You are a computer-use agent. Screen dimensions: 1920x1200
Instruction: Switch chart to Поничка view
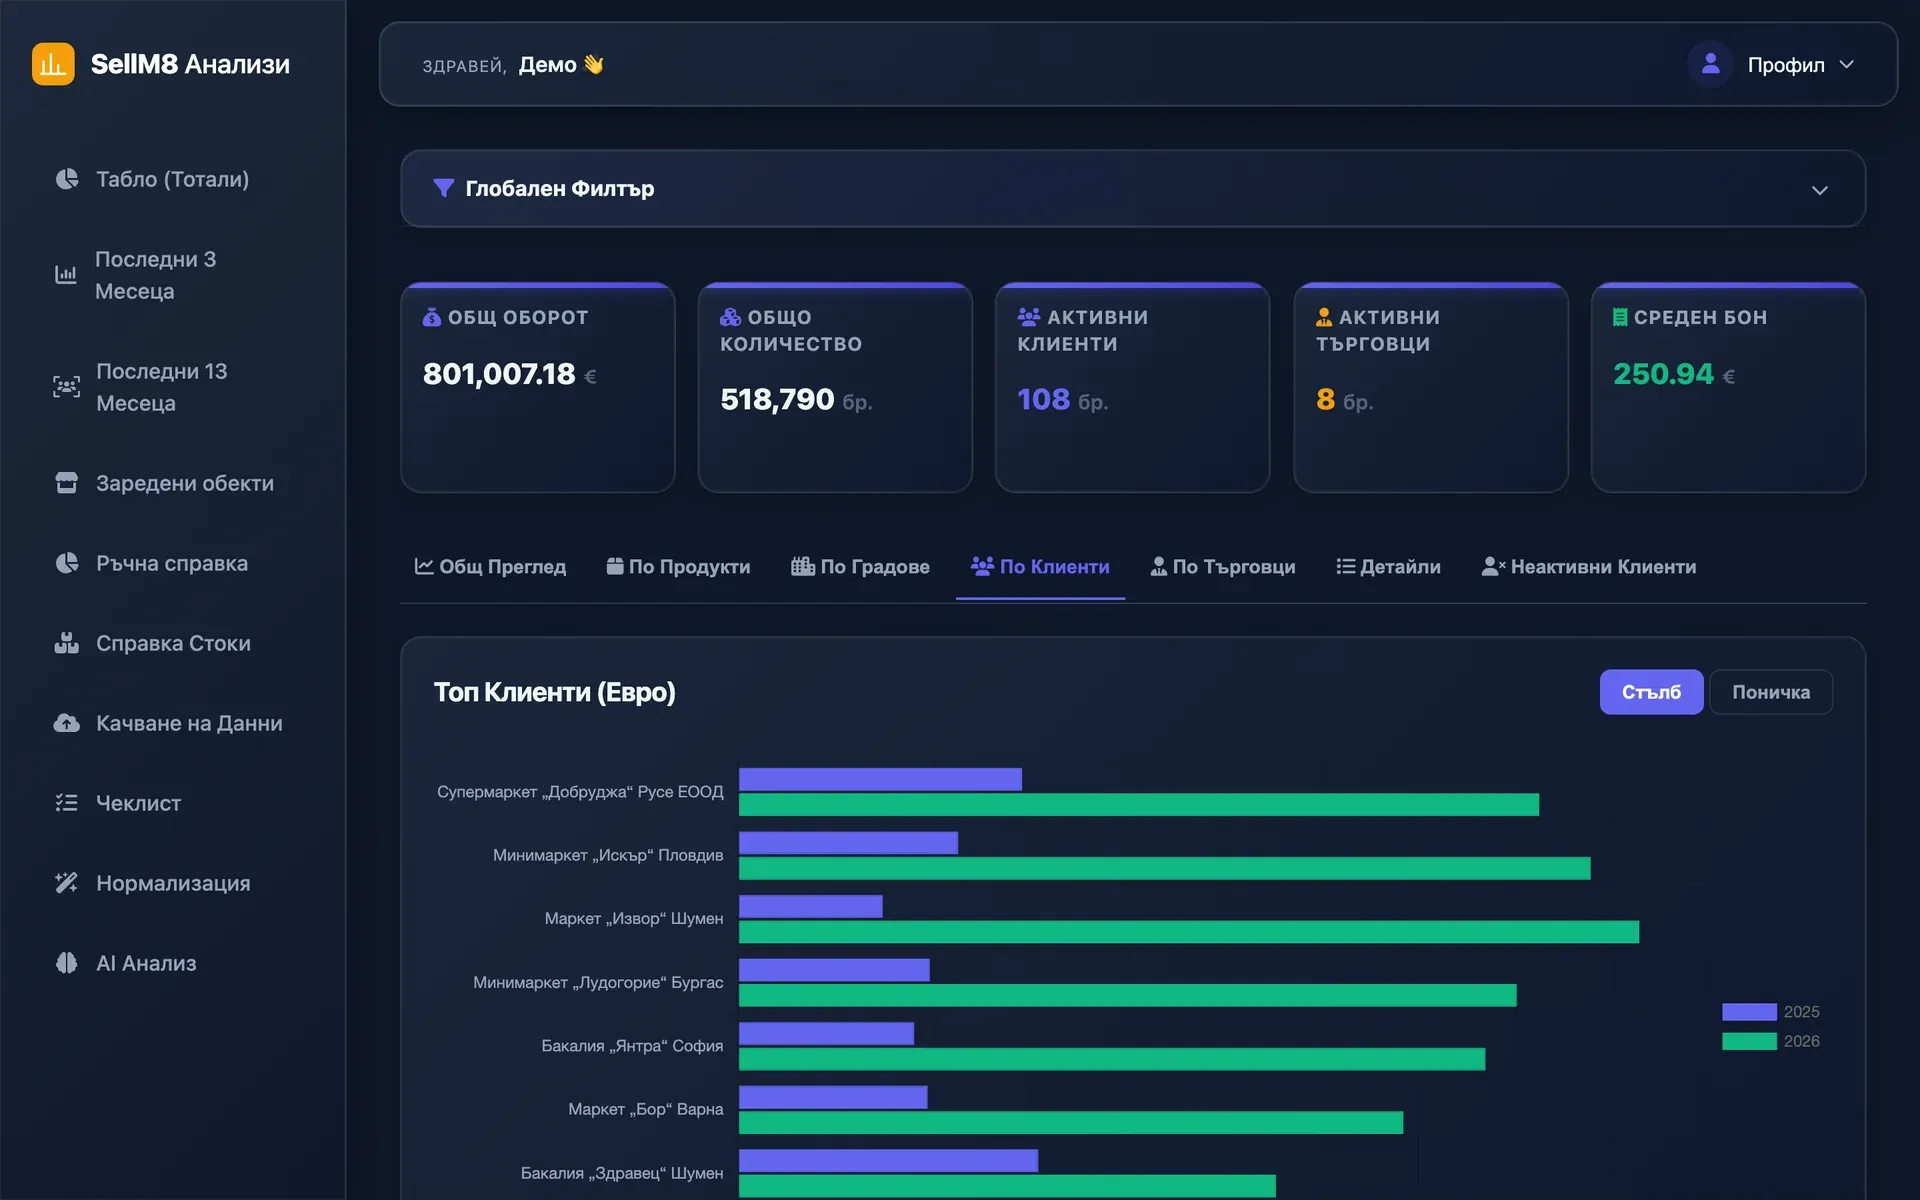1771,692
